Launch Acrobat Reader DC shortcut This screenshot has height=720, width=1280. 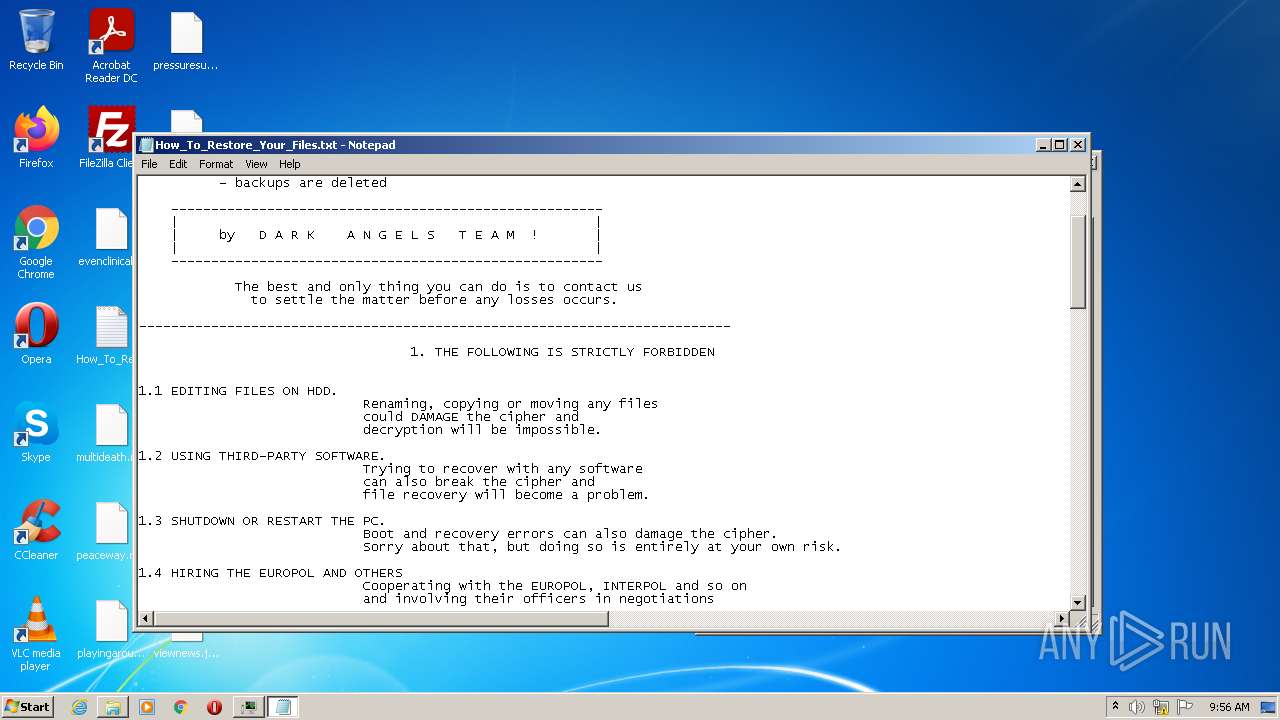coord(111,46)
